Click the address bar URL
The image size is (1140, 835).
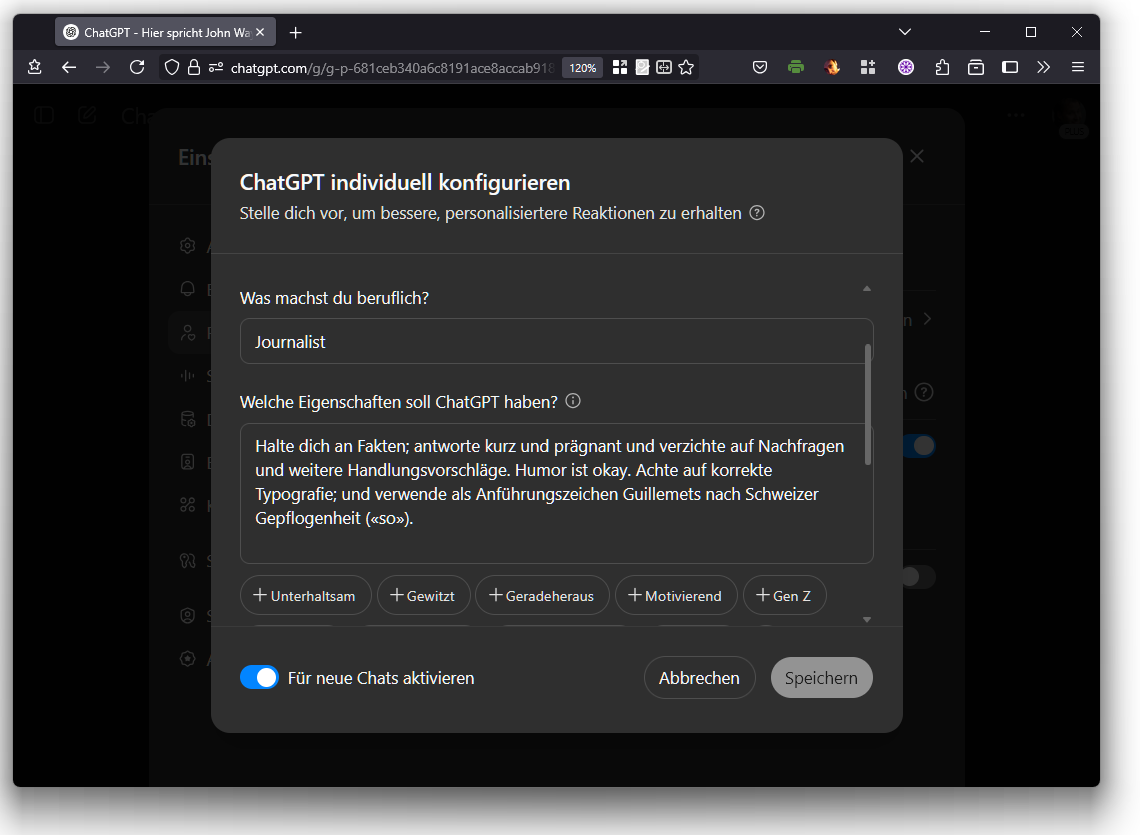click(x=391, y=68)
